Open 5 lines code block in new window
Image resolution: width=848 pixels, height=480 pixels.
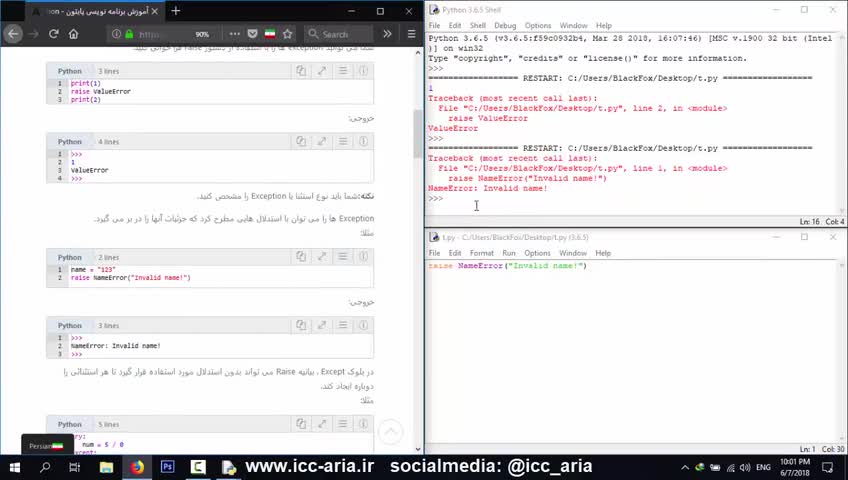322,424
